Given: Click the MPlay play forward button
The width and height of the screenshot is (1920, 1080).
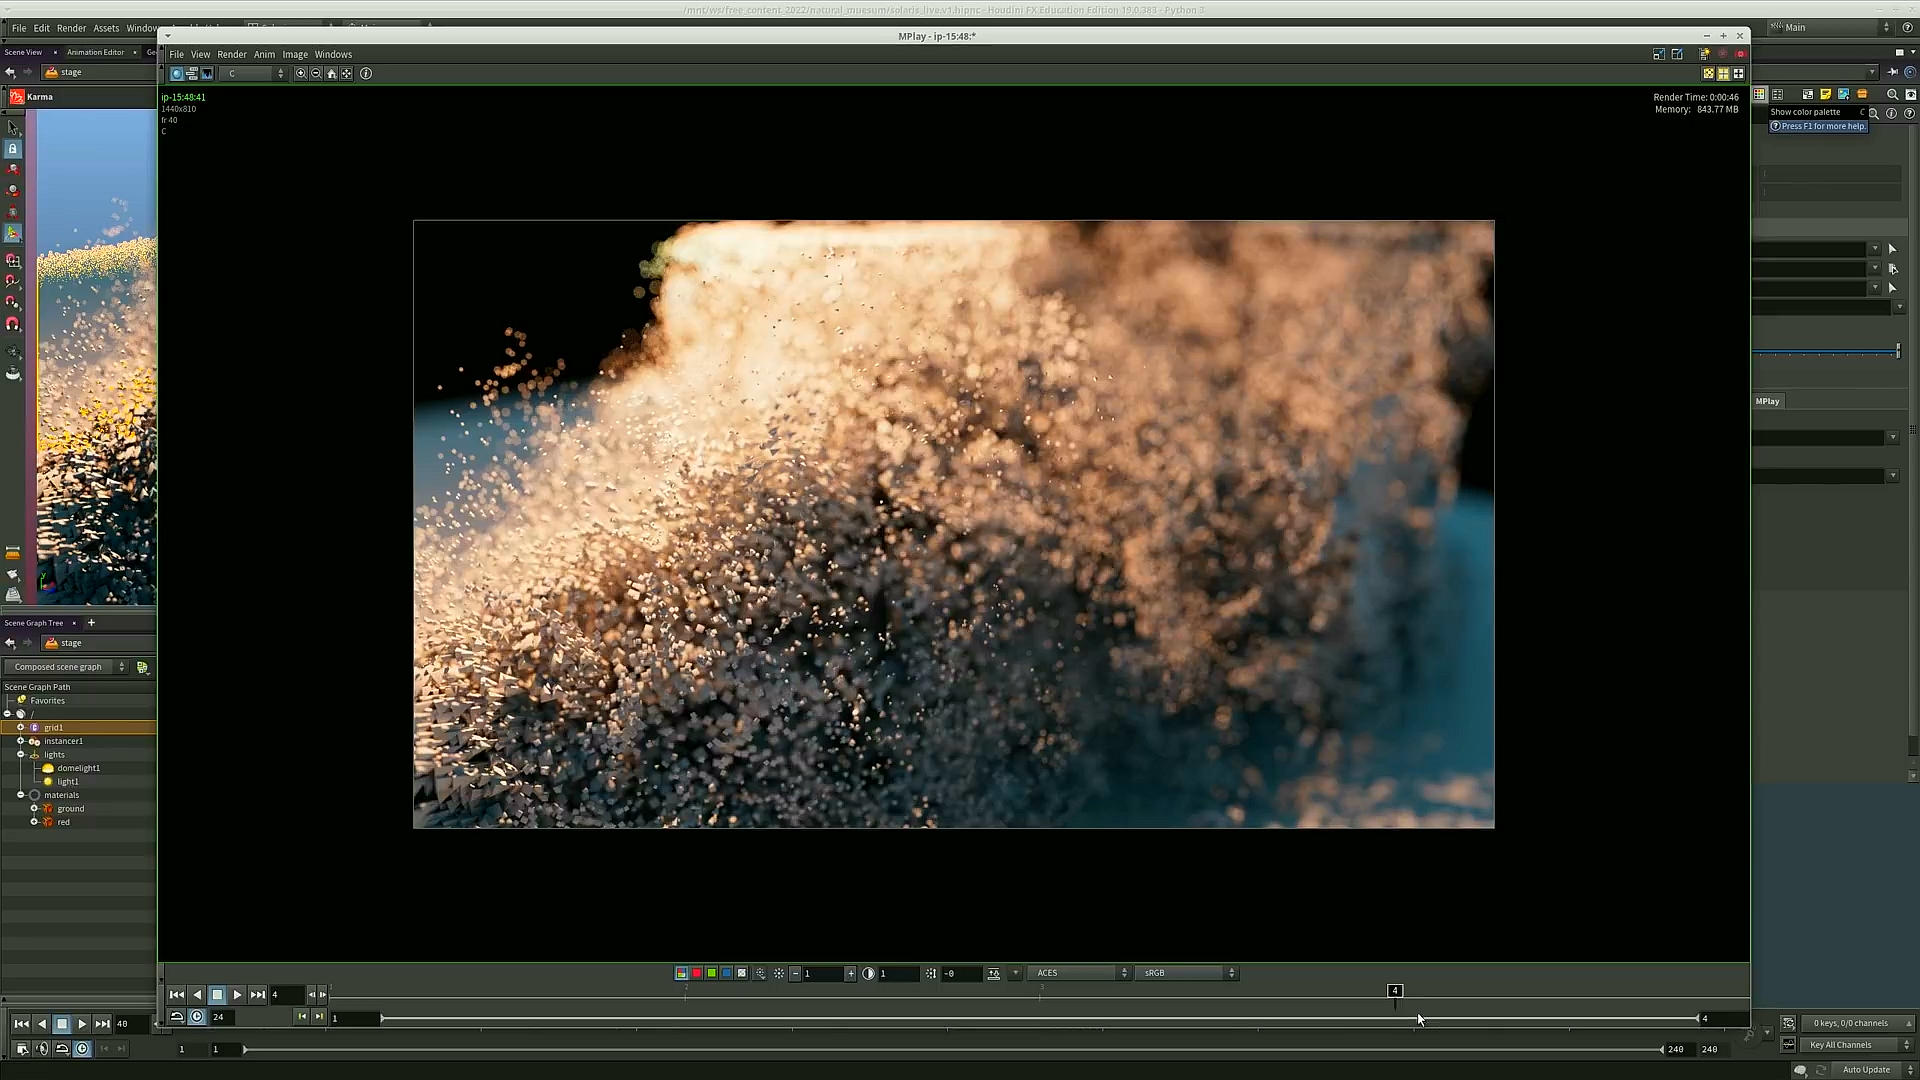Looking at the screenshot, I should [x=237, y=995].
